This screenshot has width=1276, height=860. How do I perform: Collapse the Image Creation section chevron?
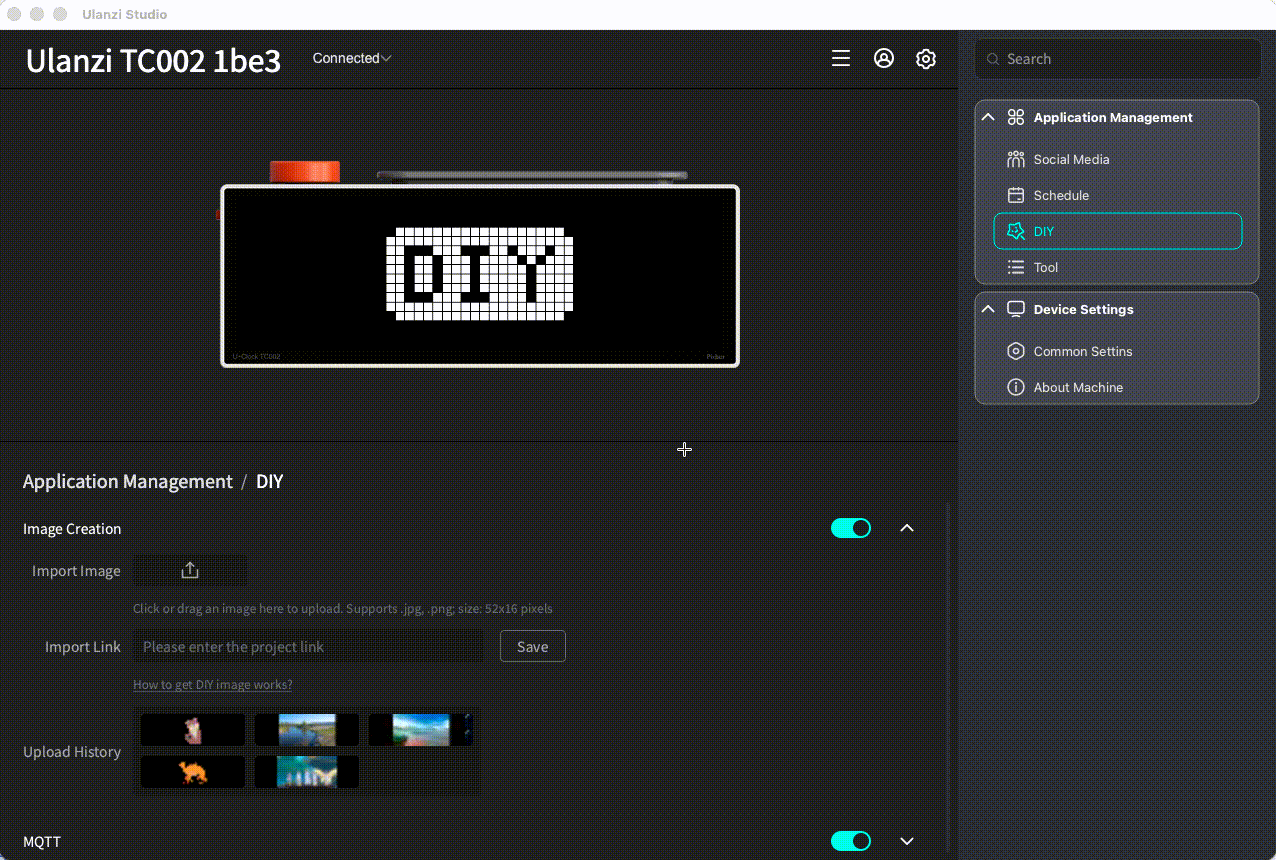(907, 528)
